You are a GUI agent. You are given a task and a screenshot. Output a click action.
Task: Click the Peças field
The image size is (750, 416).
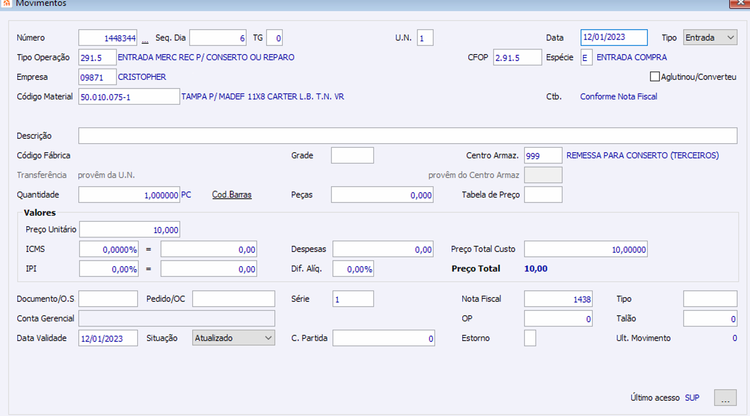[382, 195]
